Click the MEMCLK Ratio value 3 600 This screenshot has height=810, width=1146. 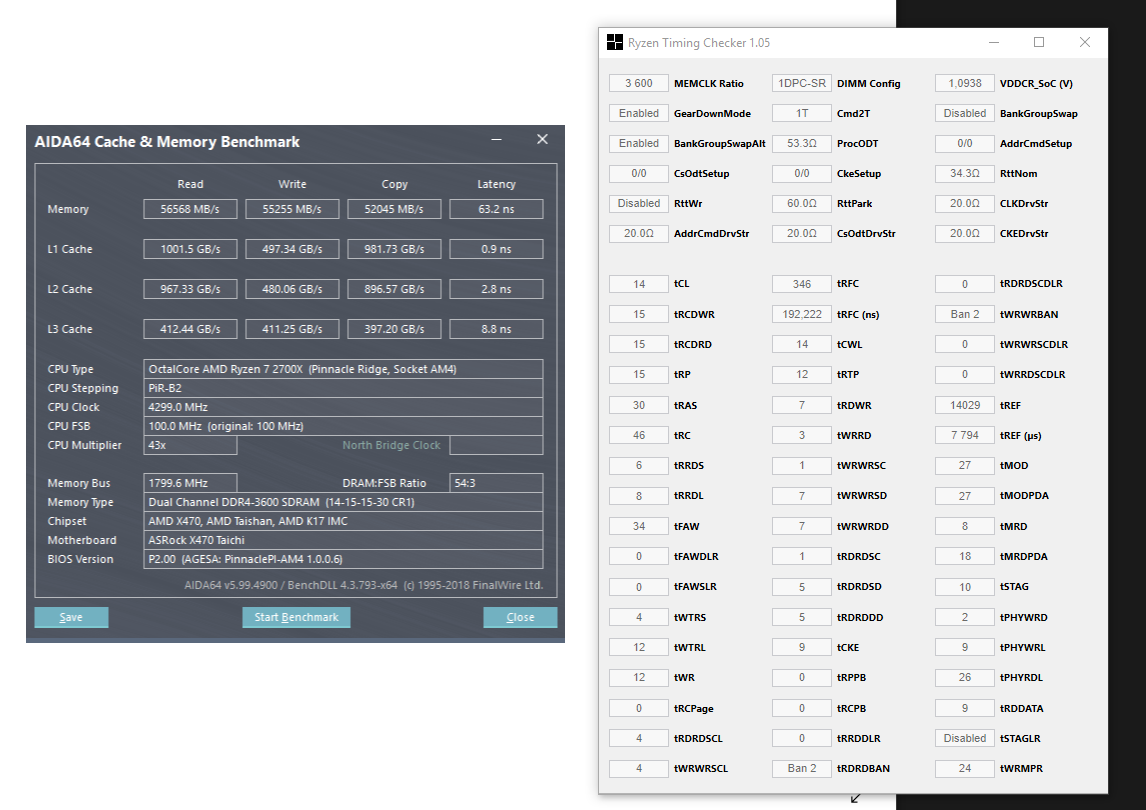(x=639, y=83)
